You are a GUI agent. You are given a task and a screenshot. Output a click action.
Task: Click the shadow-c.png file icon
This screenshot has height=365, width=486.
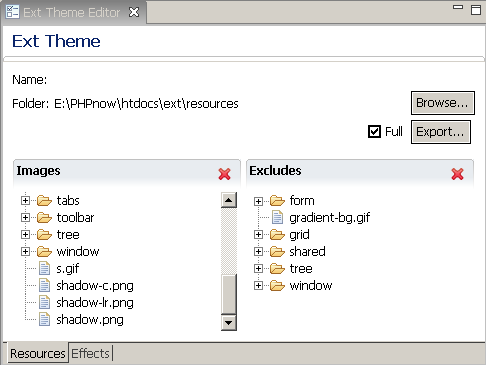coord(45,285)
